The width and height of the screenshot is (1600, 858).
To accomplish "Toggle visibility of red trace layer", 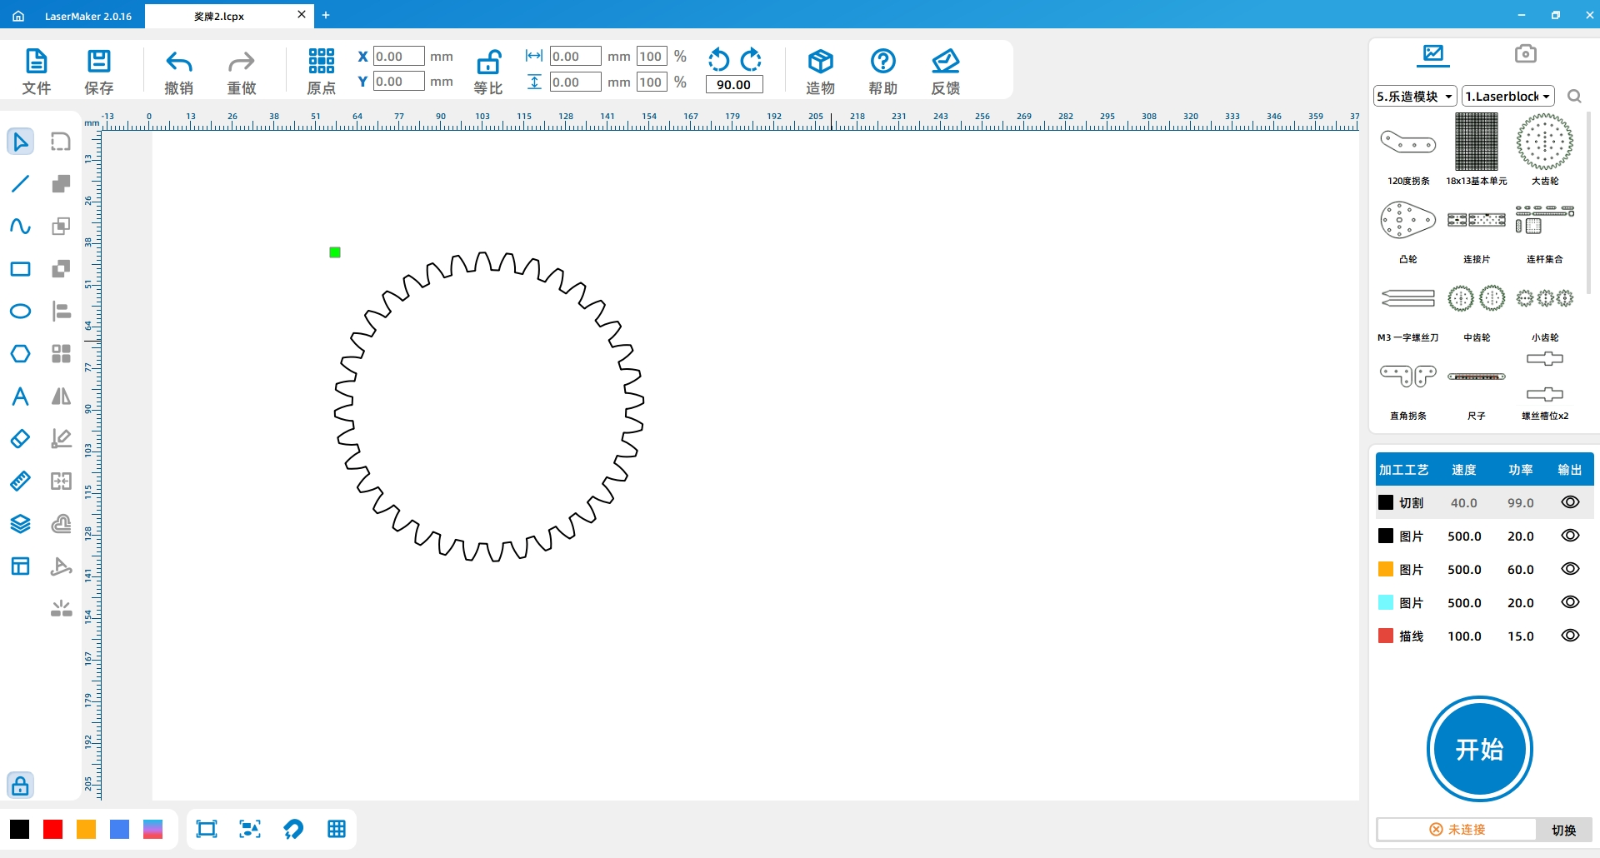I will click(1570, 636).
